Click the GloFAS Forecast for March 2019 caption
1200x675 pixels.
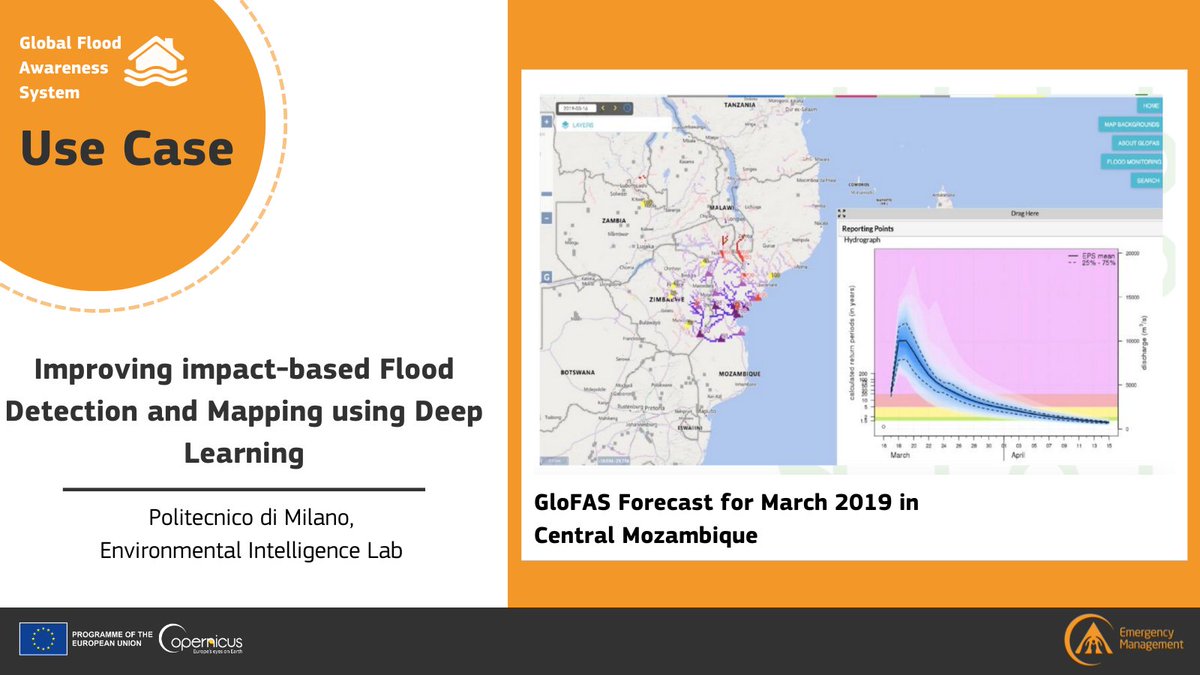click(x=726, y=519)
